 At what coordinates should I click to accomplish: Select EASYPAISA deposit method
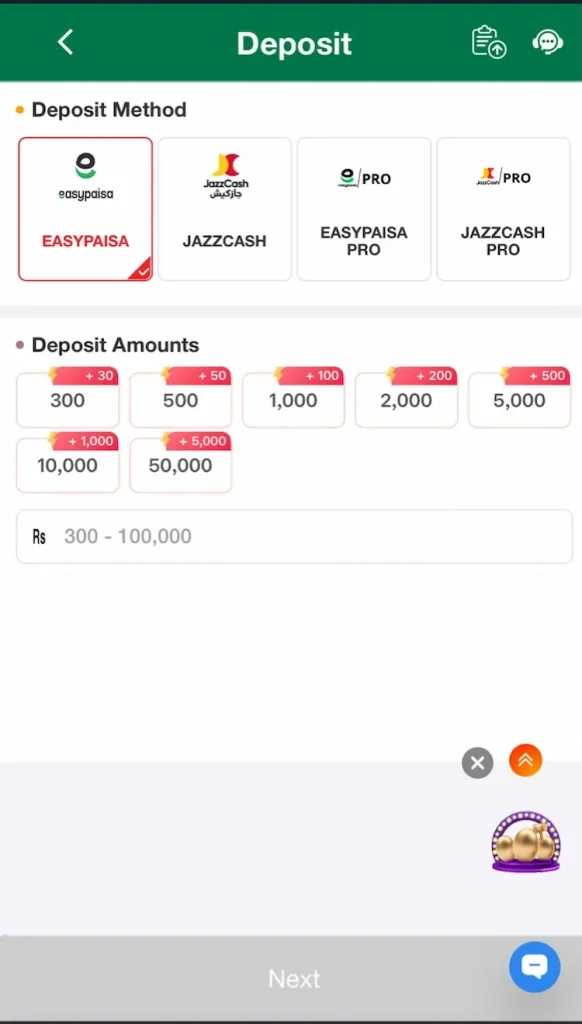click(x=86, y=209)
